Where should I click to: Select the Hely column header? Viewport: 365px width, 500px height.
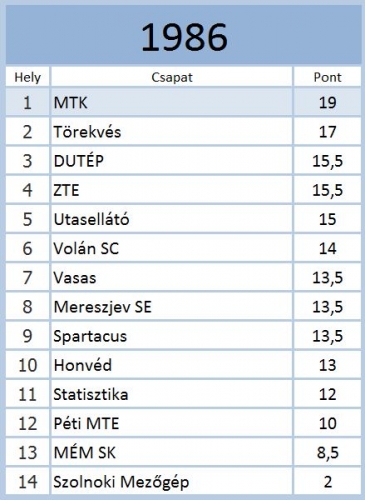[28, 77]
